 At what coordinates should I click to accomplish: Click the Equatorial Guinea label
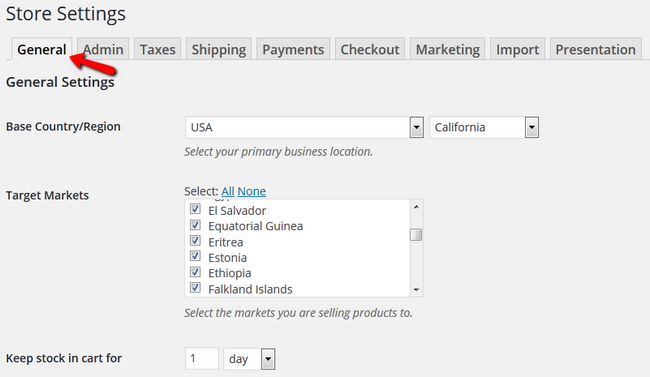[255, 226]
